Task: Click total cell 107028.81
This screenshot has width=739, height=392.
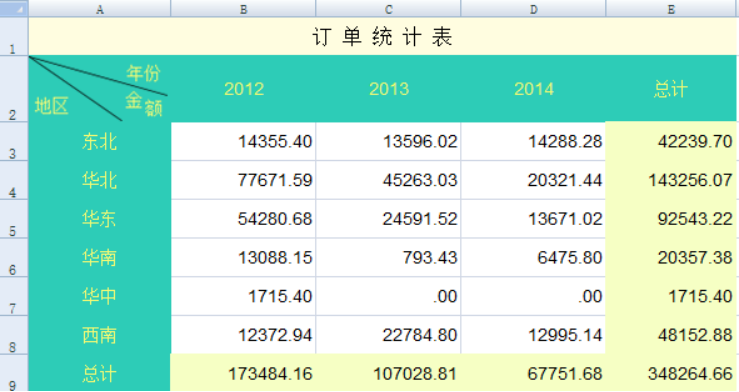Action: tap(388, 373)
